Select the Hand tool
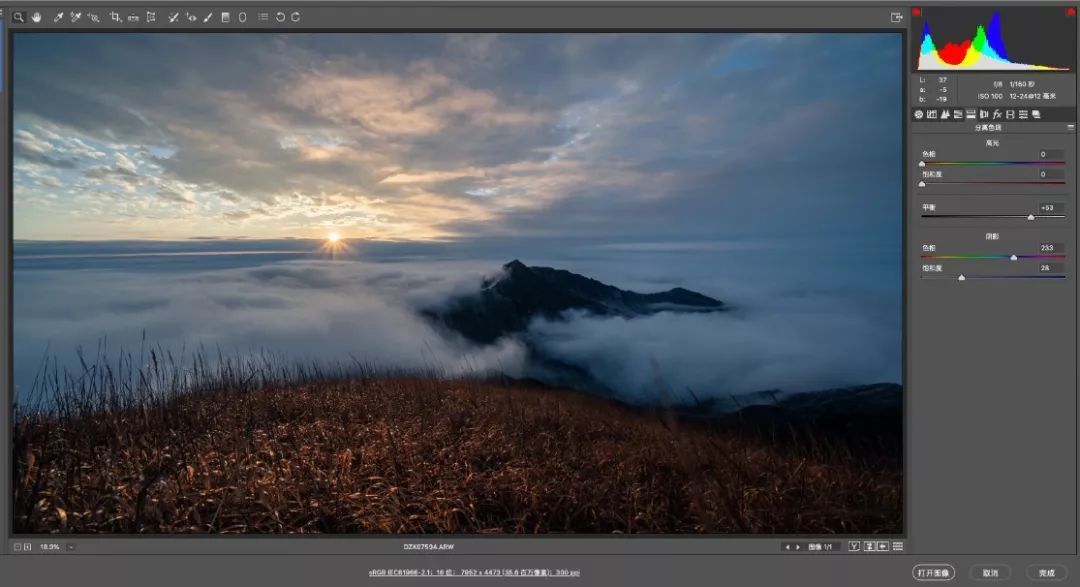Screen dimensions: 1080x587 click(x=37, y=17)
